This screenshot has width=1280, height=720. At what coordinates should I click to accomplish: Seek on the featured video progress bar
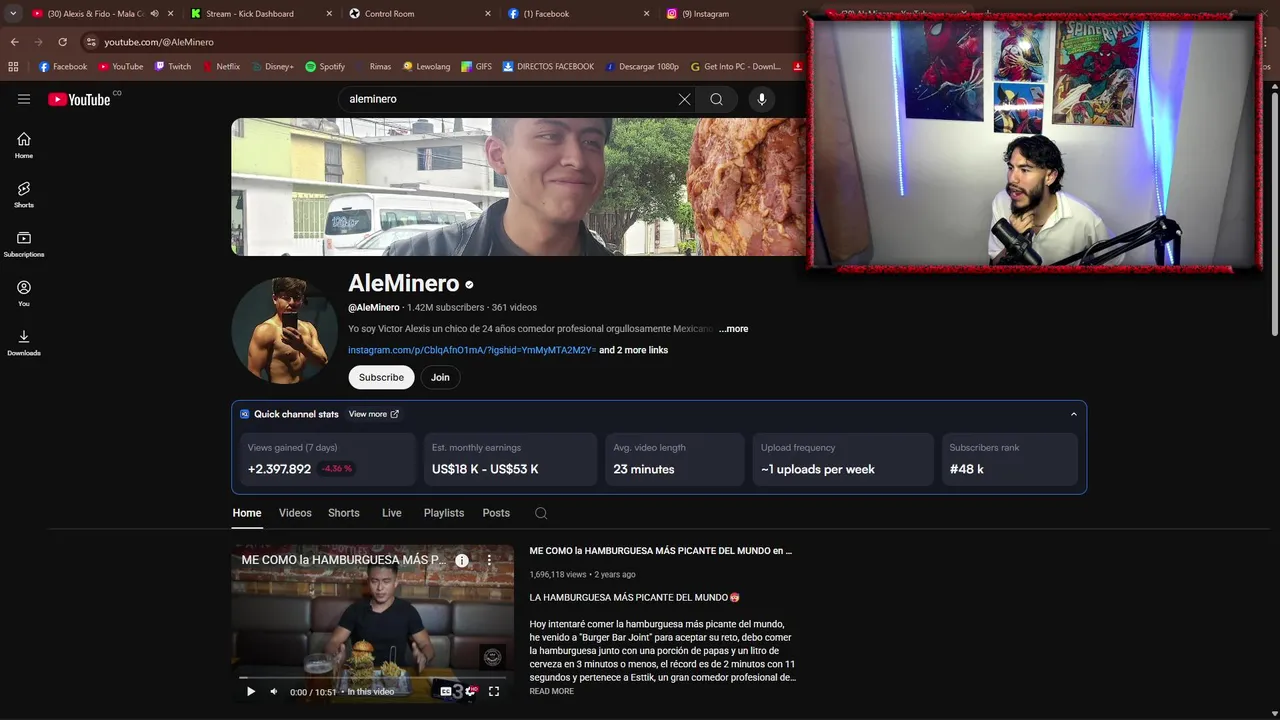[372, 677]
